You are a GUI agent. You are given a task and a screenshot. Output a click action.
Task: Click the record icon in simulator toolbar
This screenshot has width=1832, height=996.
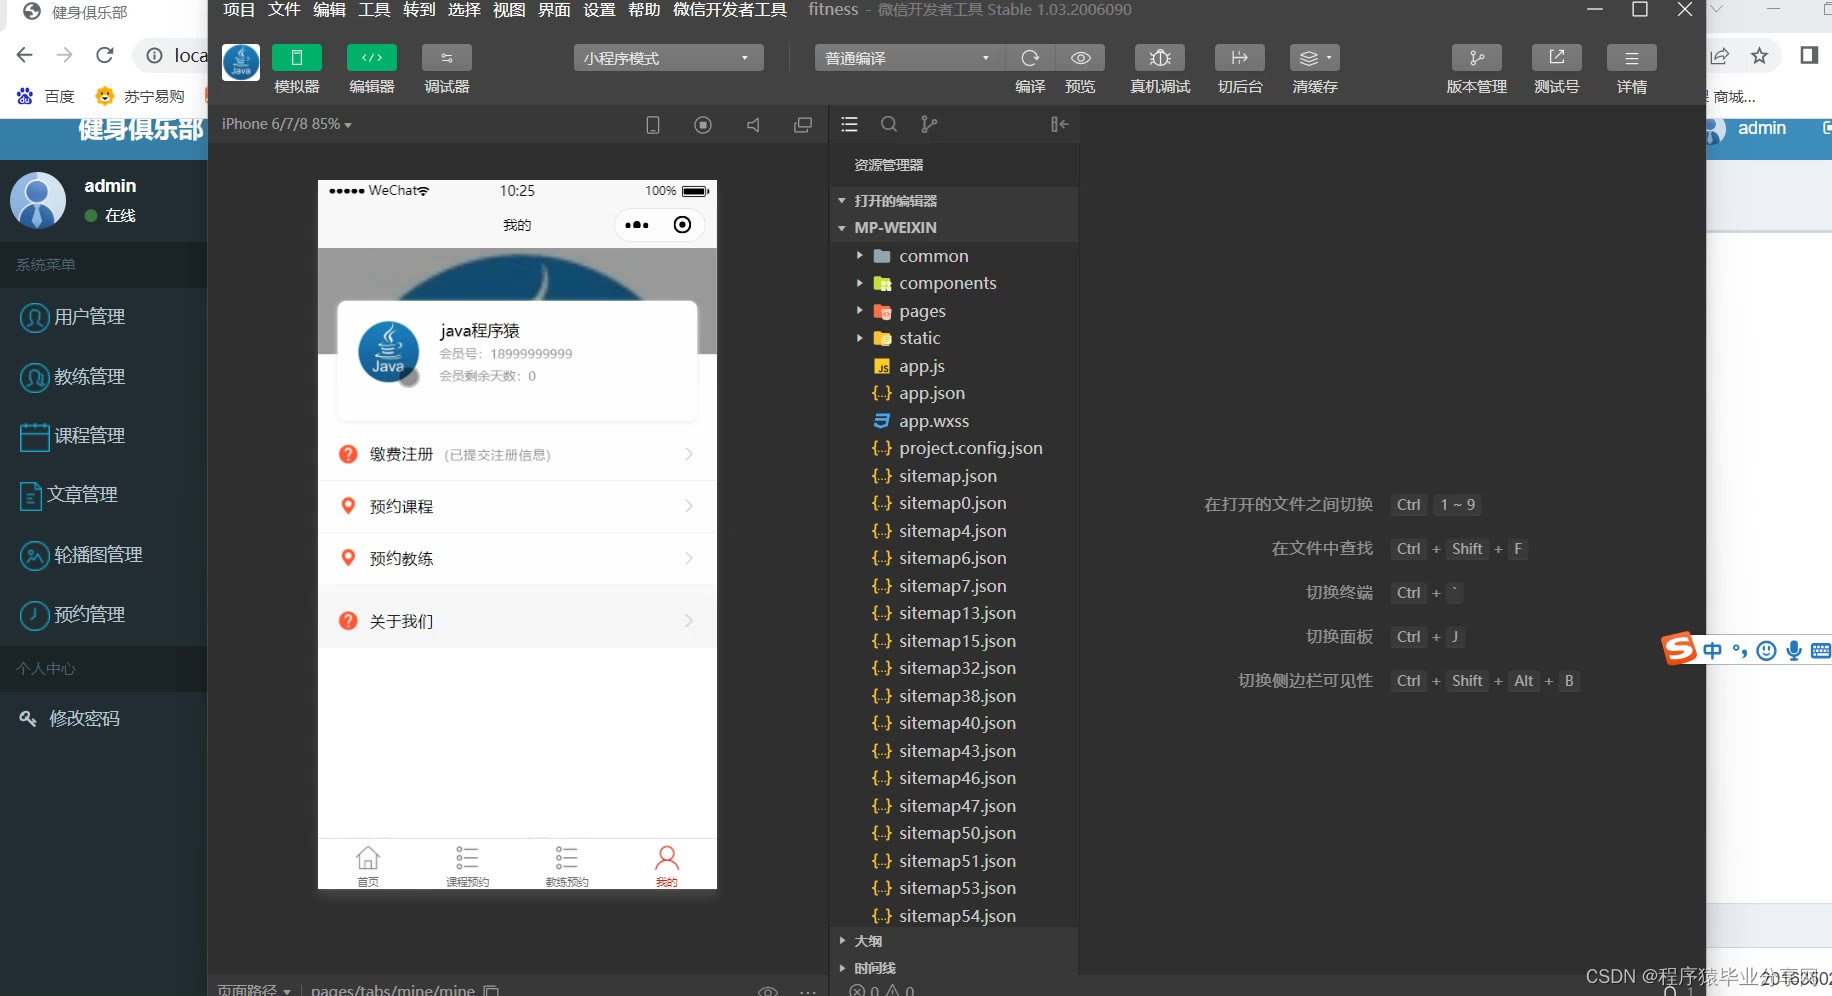click(x=703, y=125)
